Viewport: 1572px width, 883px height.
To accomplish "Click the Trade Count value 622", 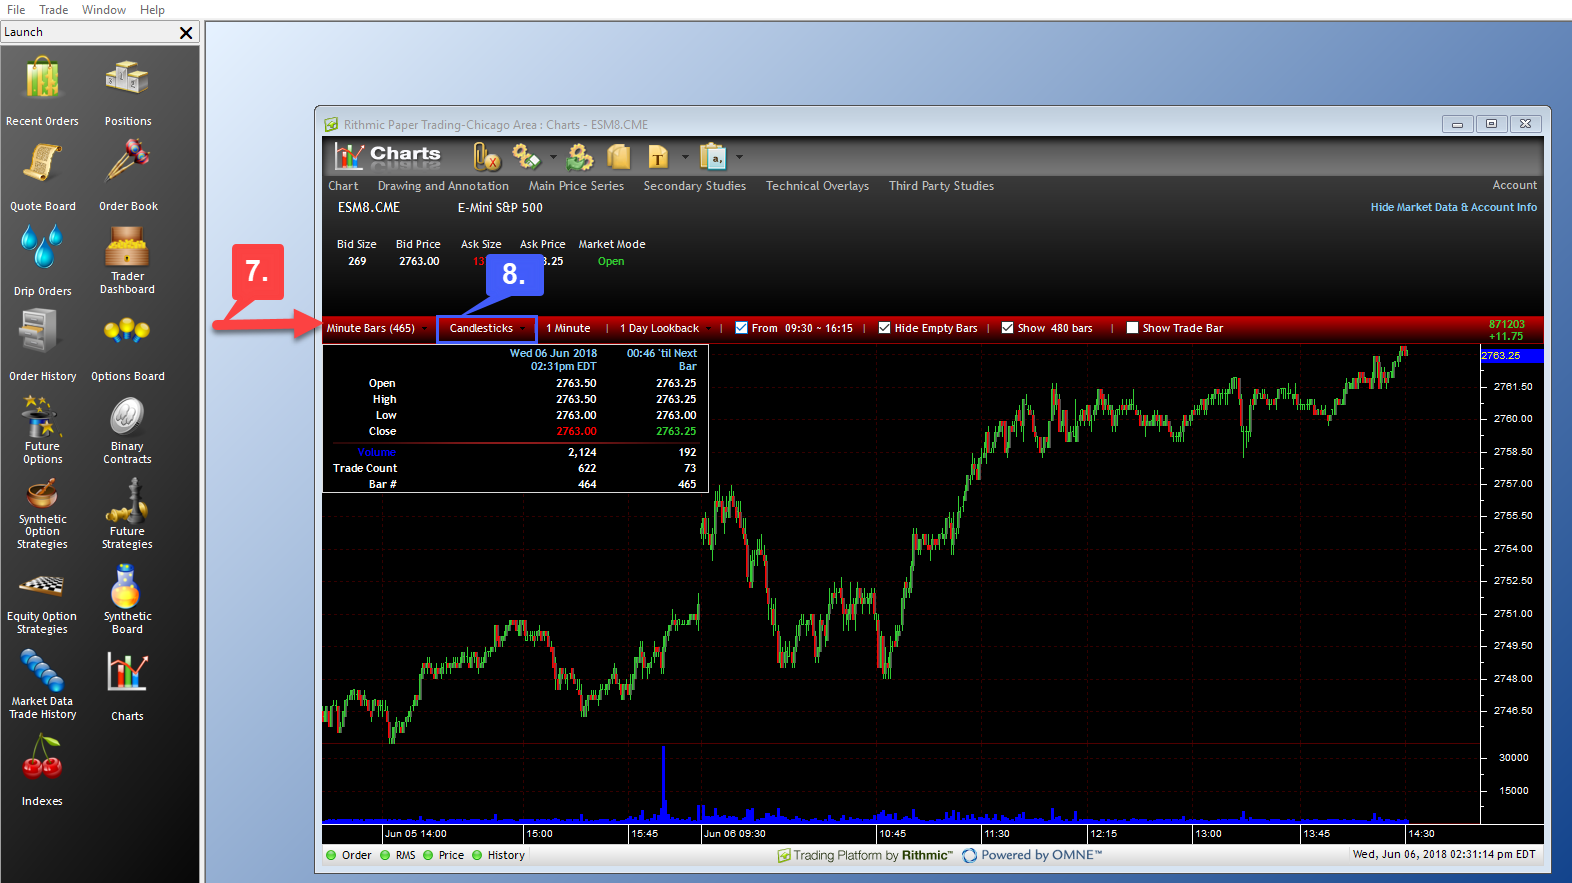I will coord(587,468).
